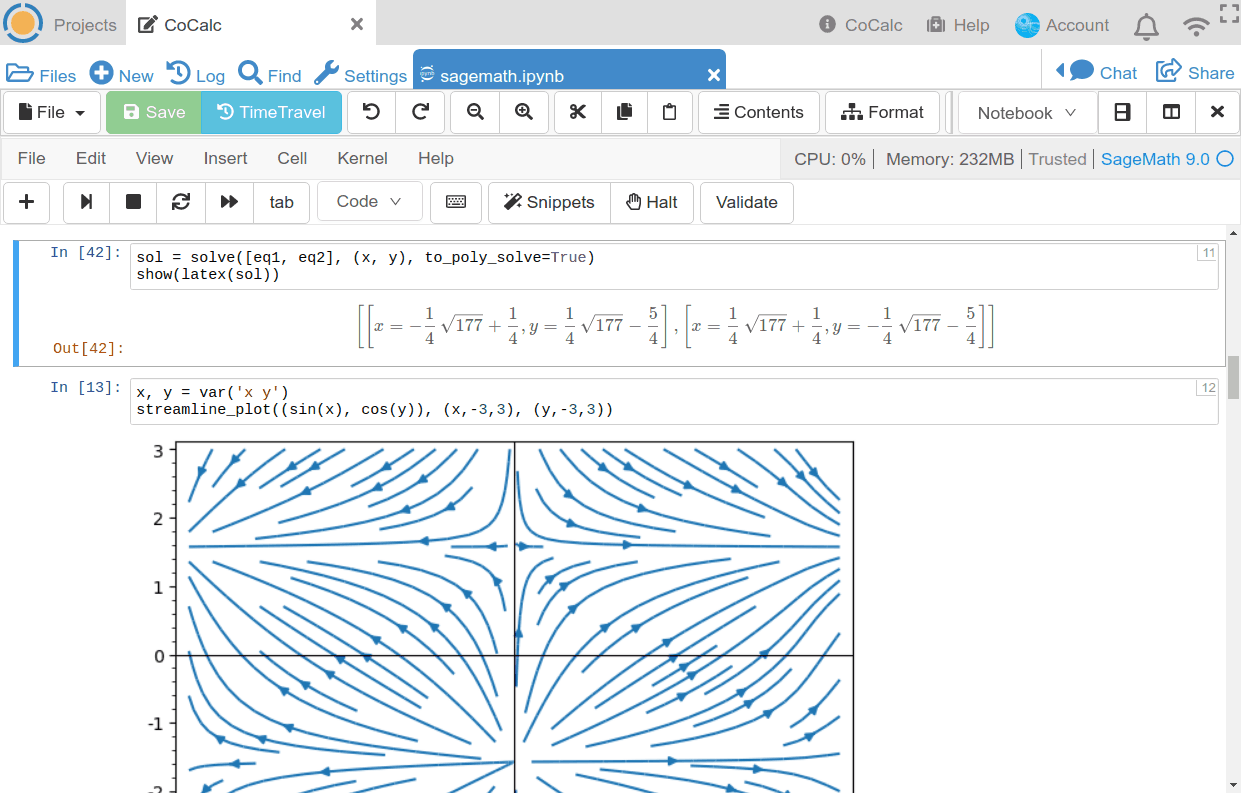Stop execution using the square stop icon
Image resolution: width=1241 pixels, height=793 pixels.
(x=133, y=202)
